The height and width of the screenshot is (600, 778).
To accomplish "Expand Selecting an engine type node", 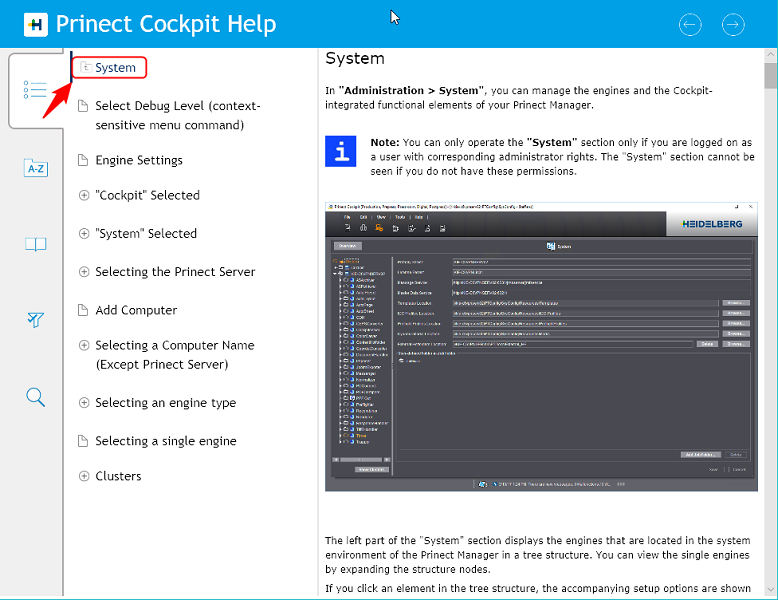I will [84, 403].
